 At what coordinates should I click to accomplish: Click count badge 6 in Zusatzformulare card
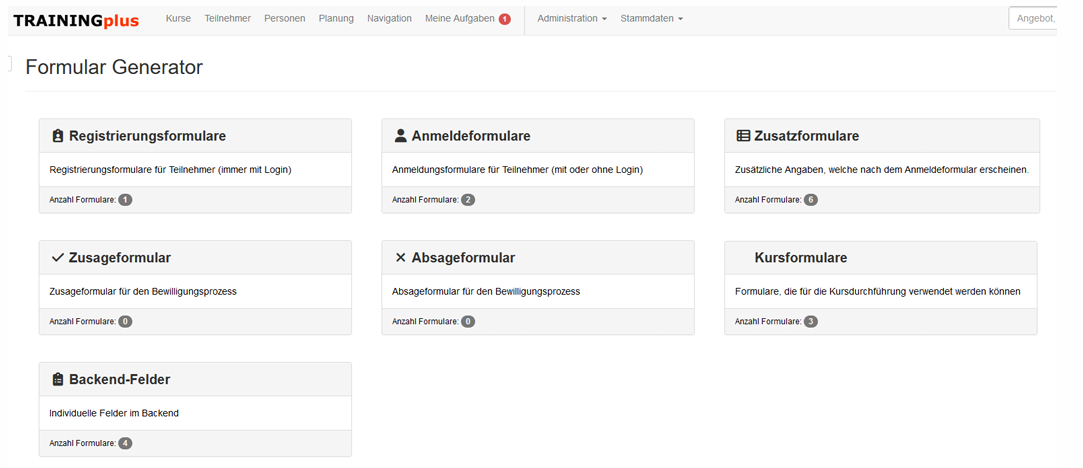coord(811,199)
